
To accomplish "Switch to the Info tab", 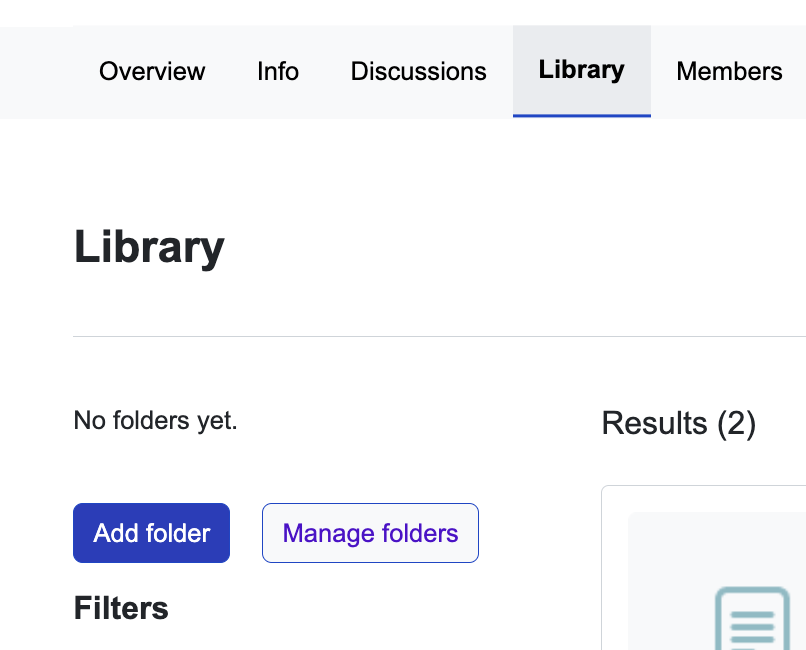I will tap(278, 72).
